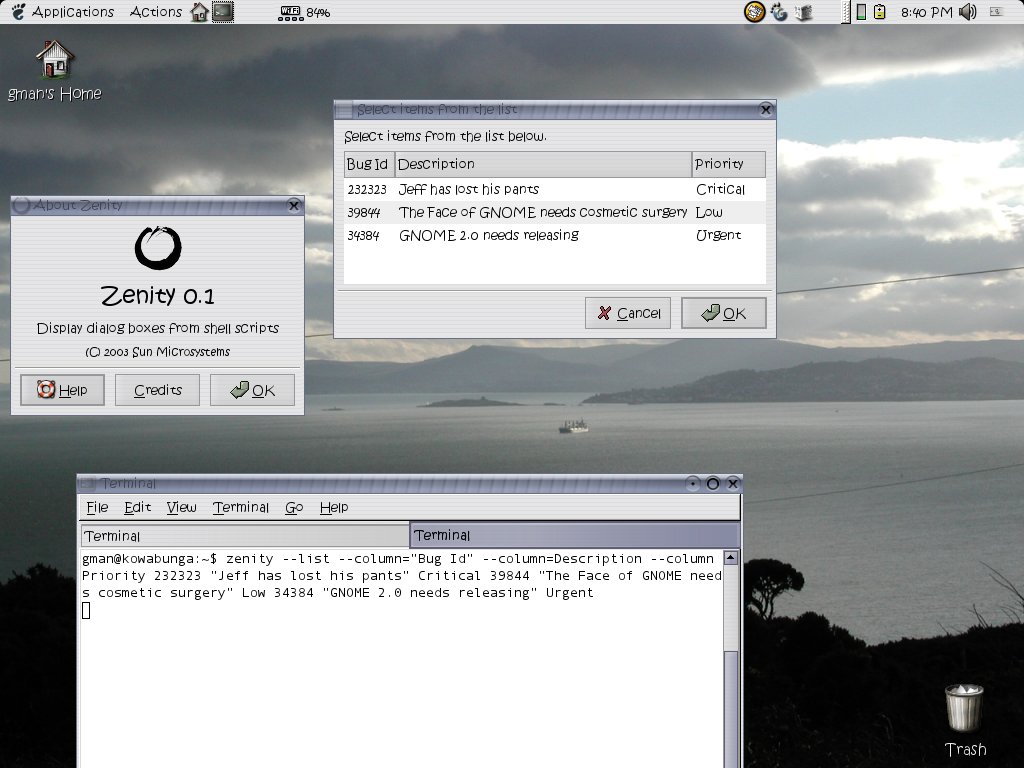Viewport: 1024px width, 768px height.
Task: Click Credits button in About Zenity dialog
Action: (157, 390)
